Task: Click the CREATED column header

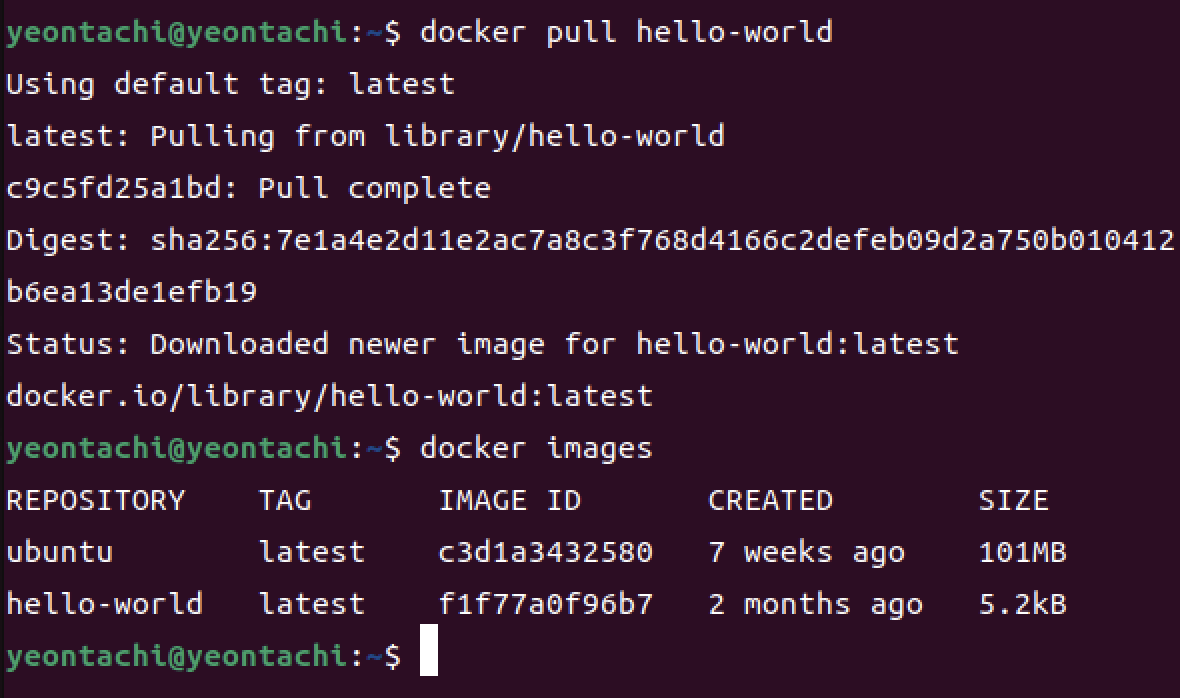Action: [x=771, y=501]
